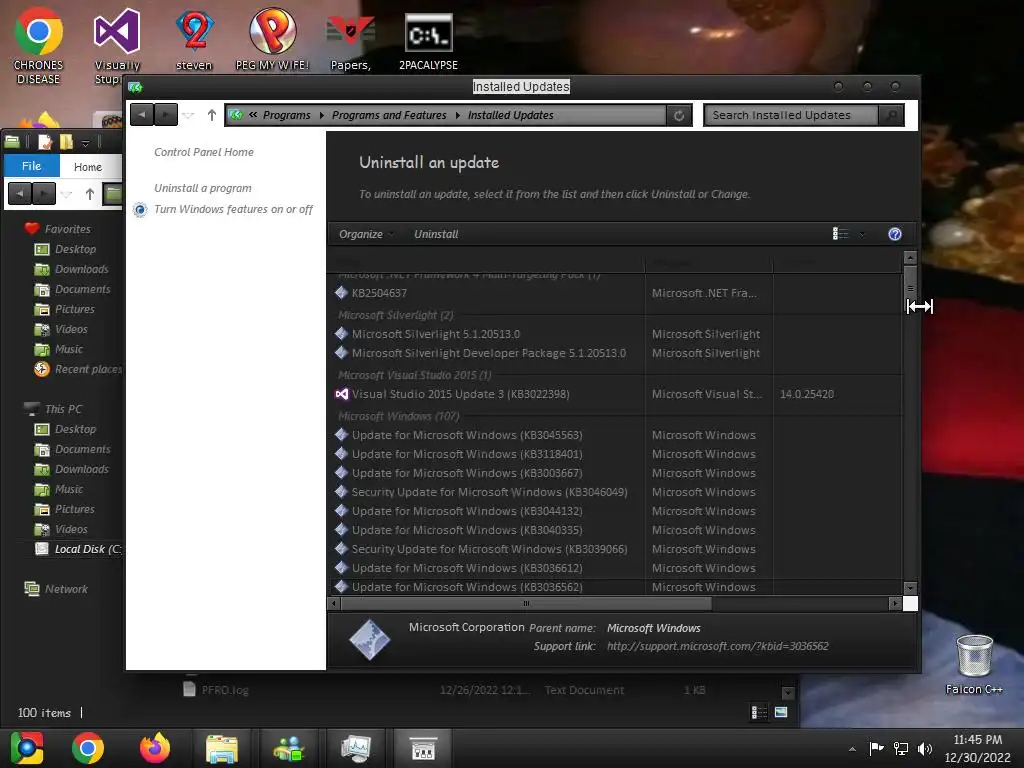The width and height of the screenshot is (1024, 768).
Task: Select Update for Microsoft Windows (KB3118401)
Action: tap(615, 454)
